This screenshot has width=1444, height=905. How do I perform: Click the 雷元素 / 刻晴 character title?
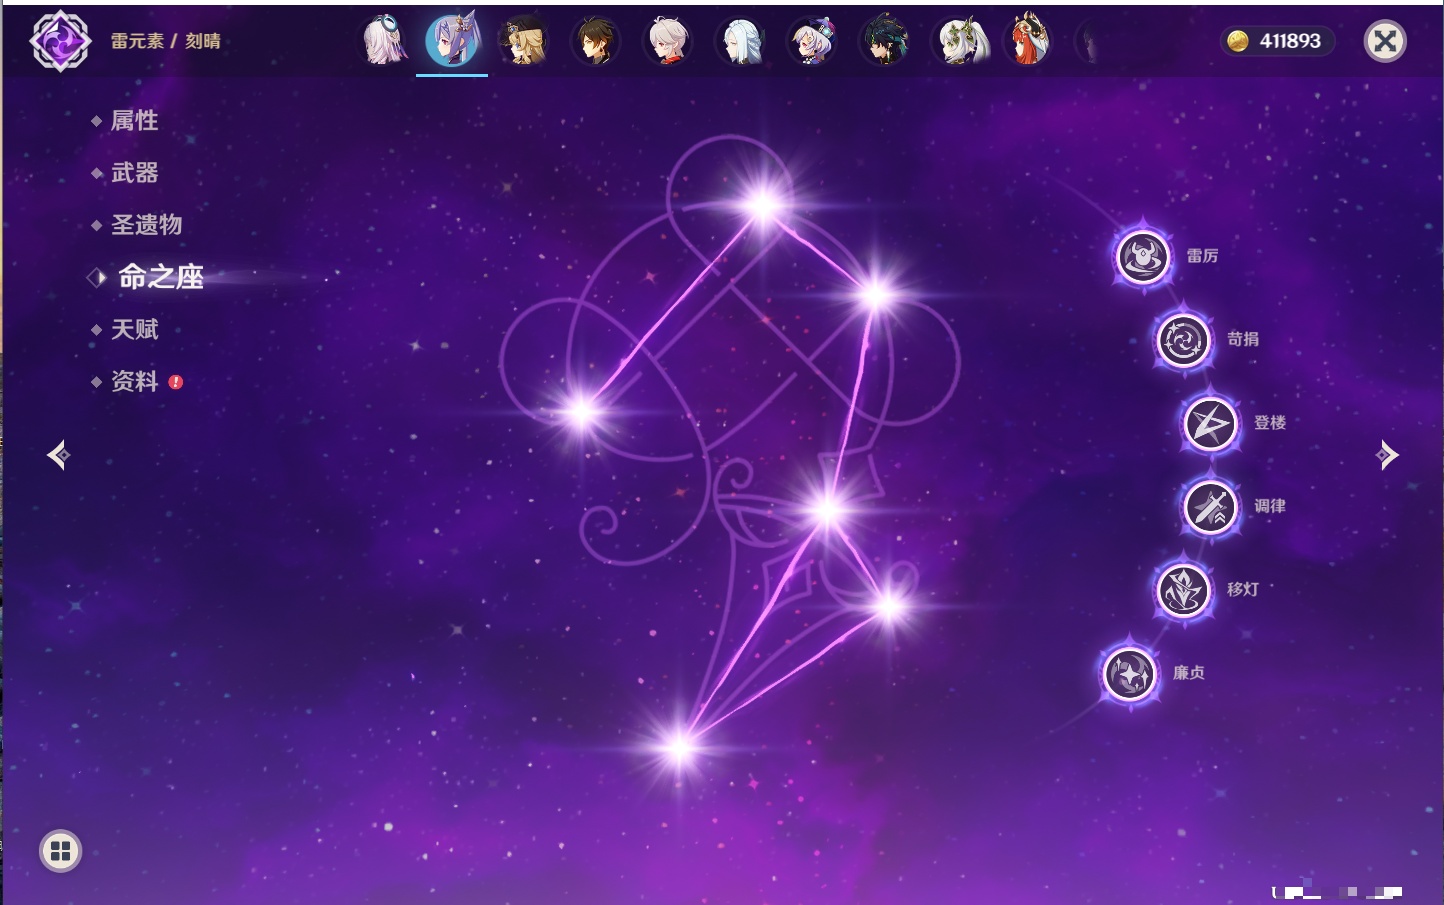pos(166,41)
